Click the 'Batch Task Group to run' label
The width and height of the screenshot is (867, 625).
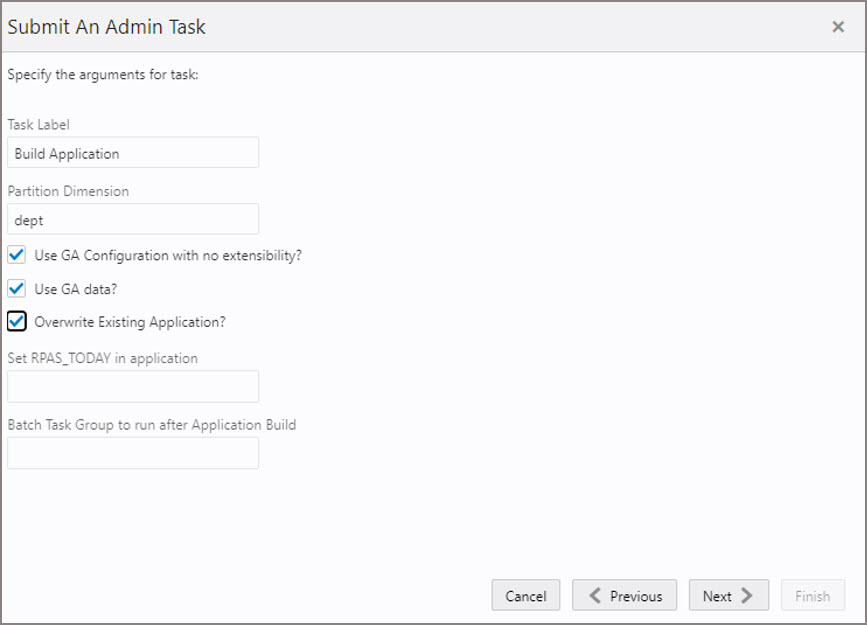pos(151,424)
